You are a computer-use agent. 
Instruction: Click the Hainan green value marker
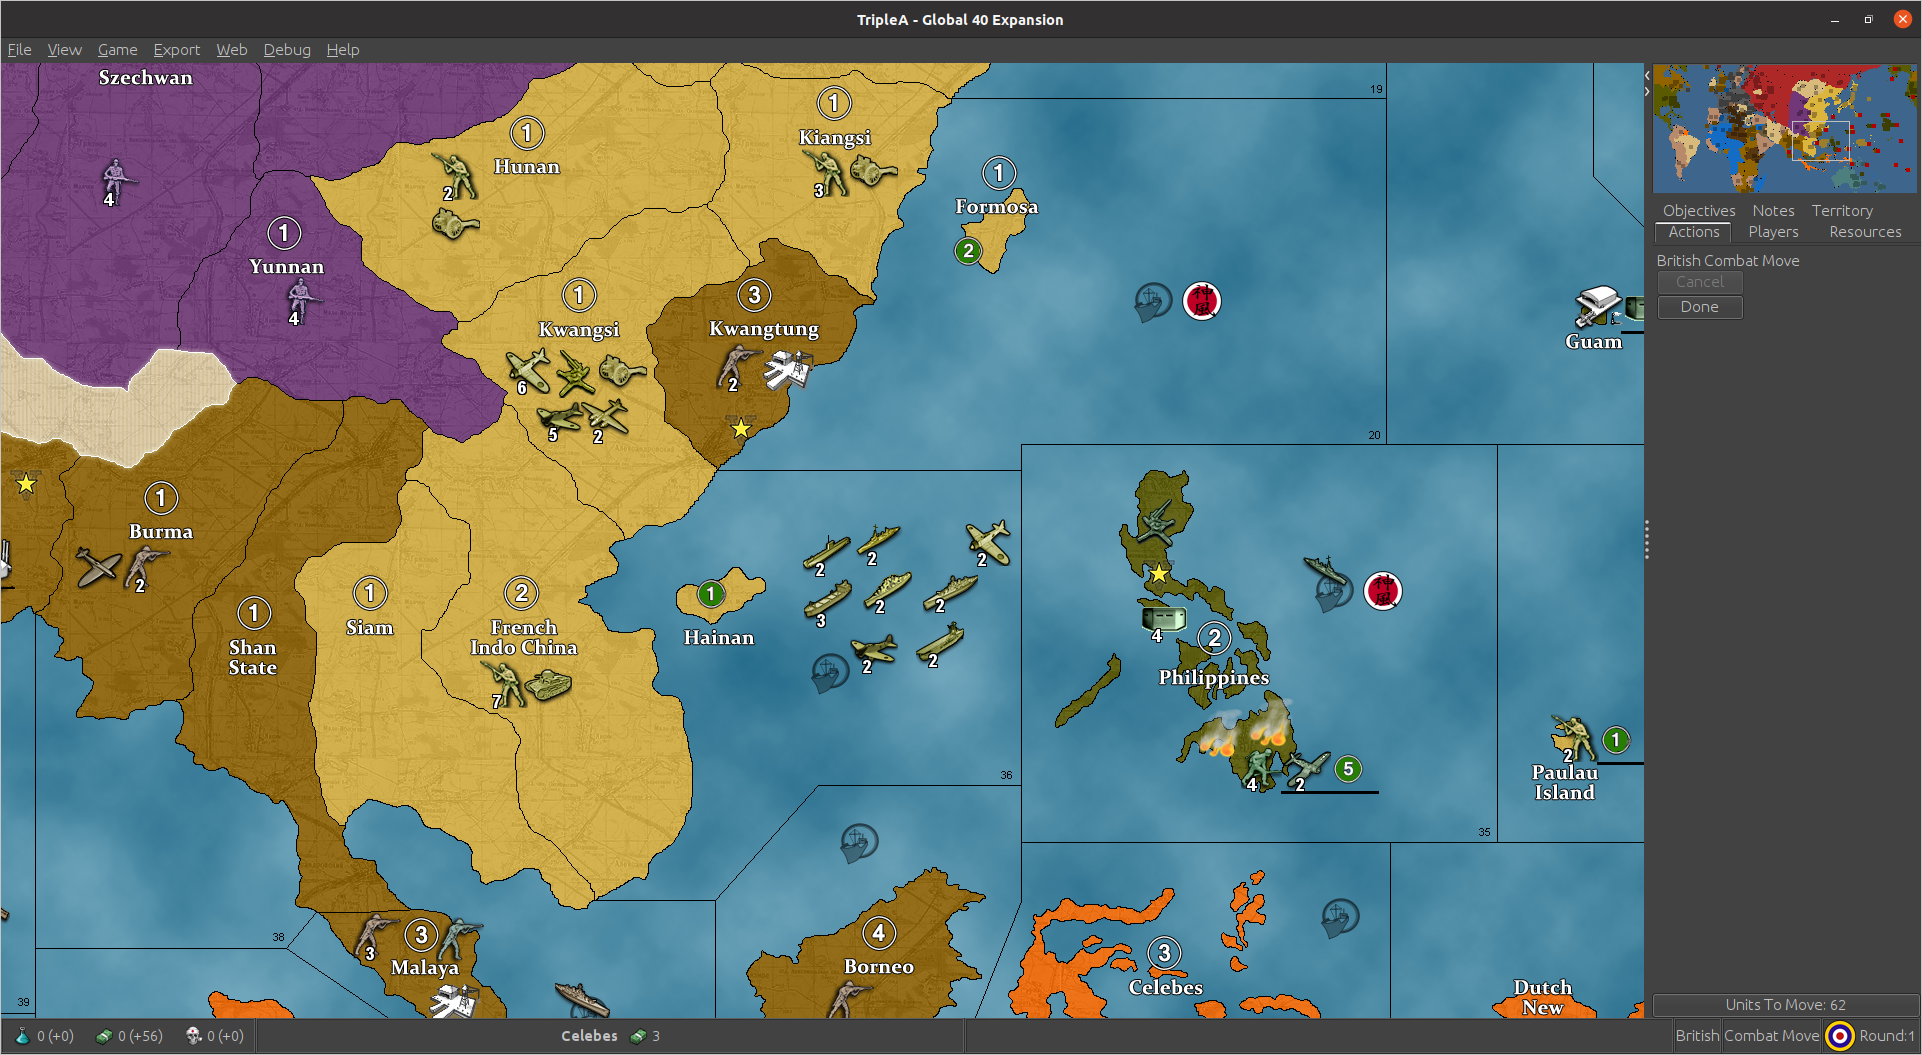pyautogui.click(x=710, y=594)
